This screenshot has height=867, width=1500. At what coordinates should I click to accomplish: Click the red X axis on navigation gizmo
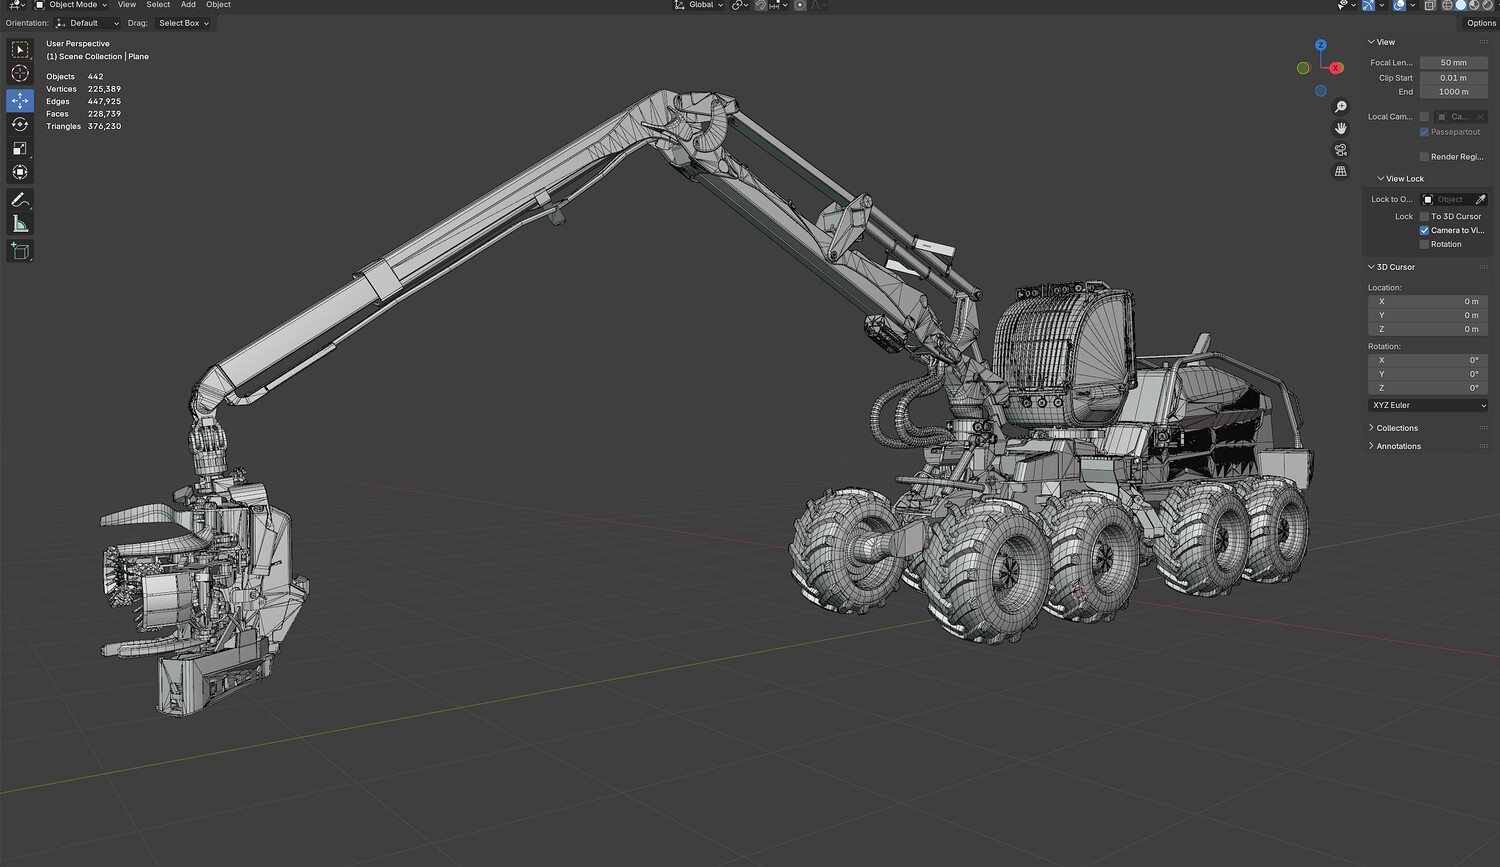click(x=1336, y=68)
